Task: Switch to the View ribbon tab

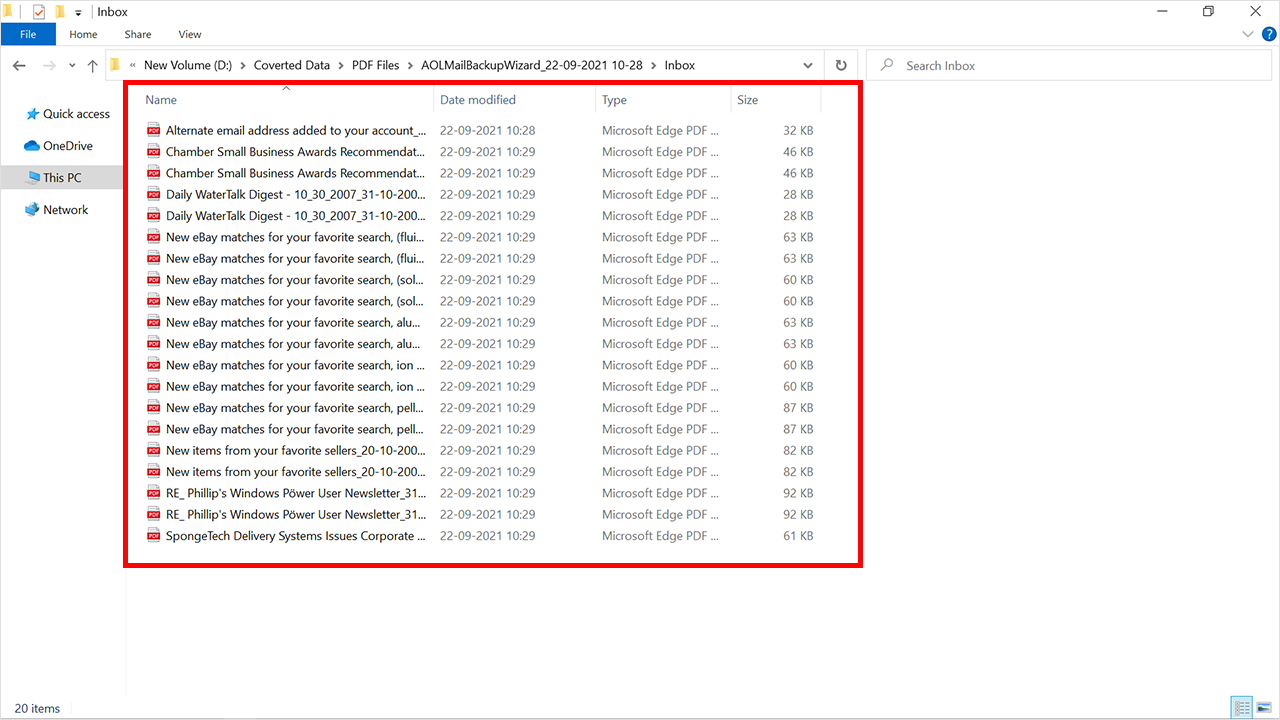Action: [189, 34]
